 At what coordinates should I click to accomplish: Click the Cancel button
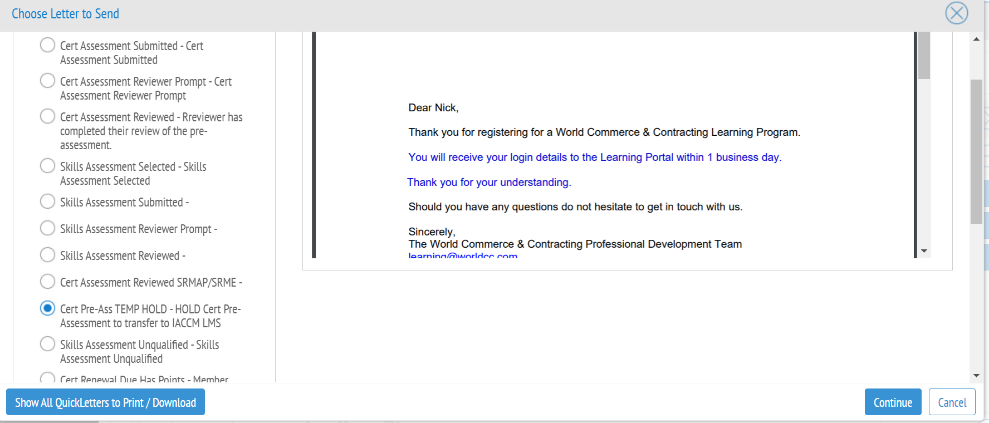(x=952, y=402)
